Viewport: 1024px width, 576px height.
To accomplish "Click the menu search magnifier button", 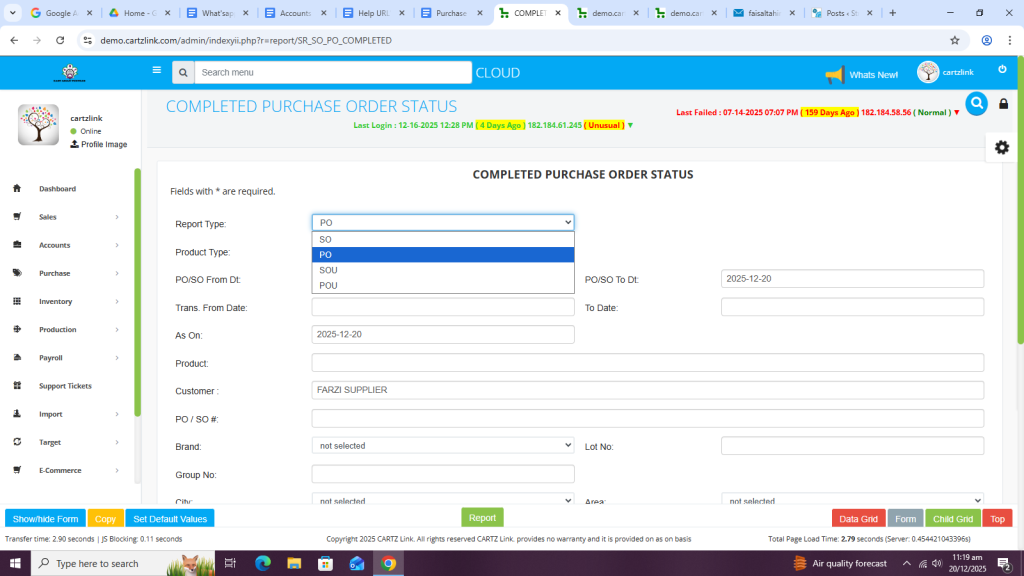I will 182,73.
